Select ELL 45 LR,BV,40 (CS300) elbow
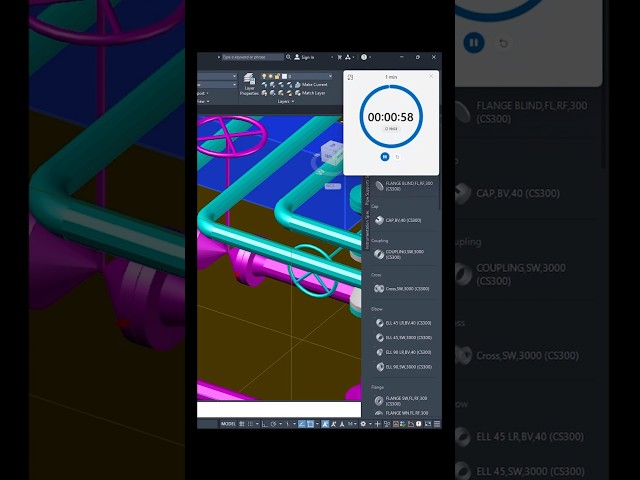Image resolution: width=640 pixels, height=480 pixels. 404,323
